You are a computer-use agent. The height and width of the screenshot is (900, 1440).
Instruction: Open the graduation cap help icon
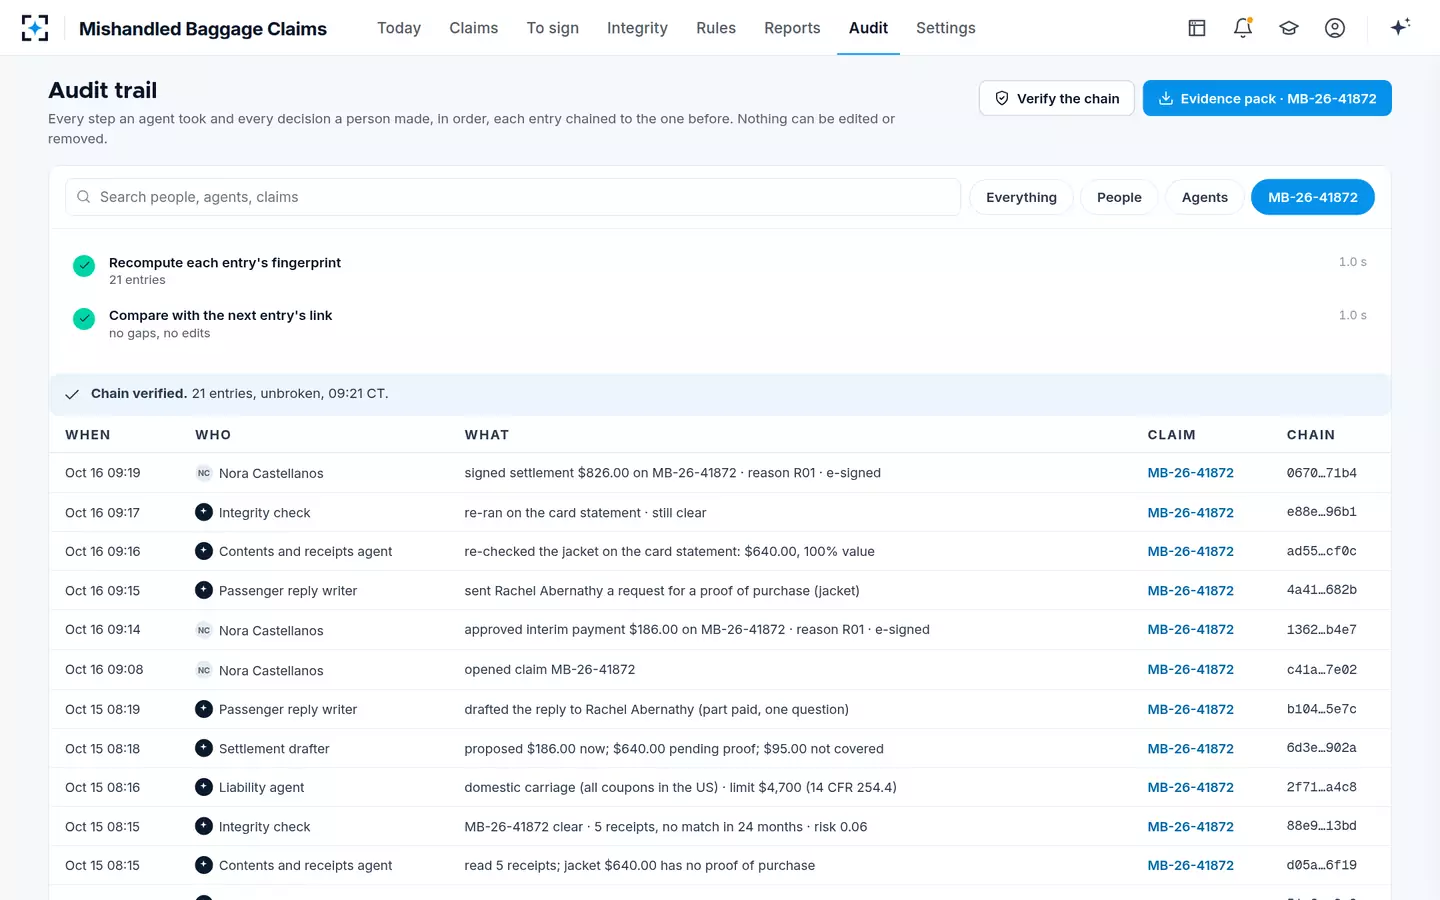coord(1289,28)
